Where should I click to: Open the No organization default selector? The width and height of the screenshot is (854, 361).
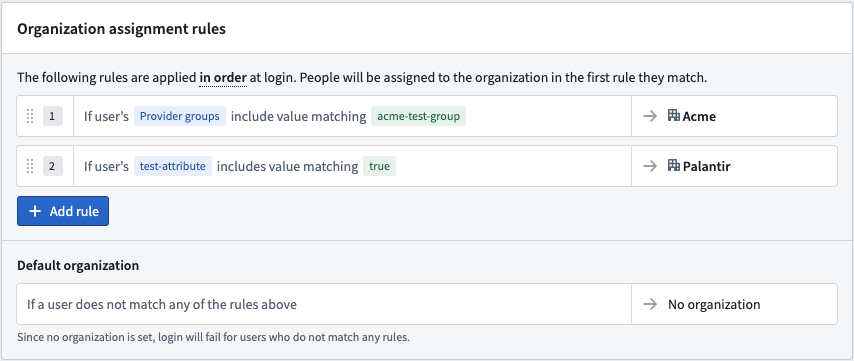(734, 304)
